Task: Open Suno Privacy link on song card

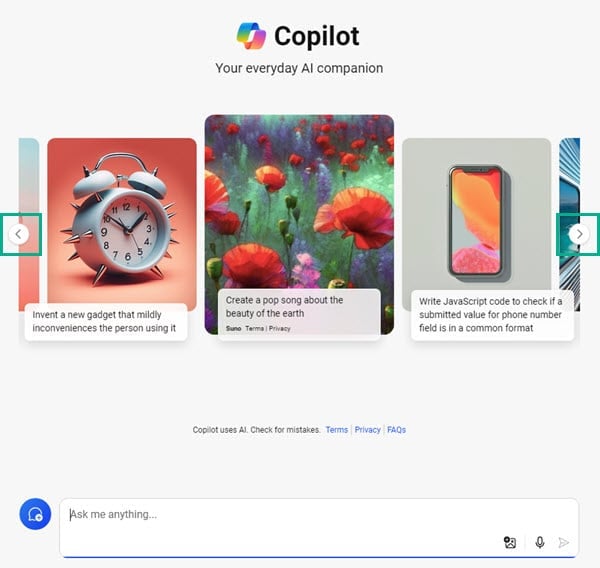Action: click(280, 328)
